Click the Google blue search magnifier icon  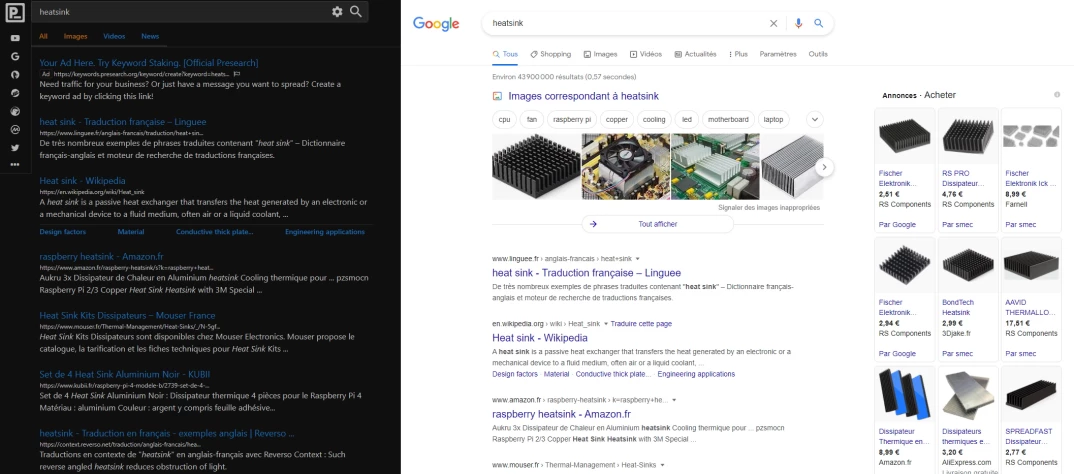click(818, 23)
